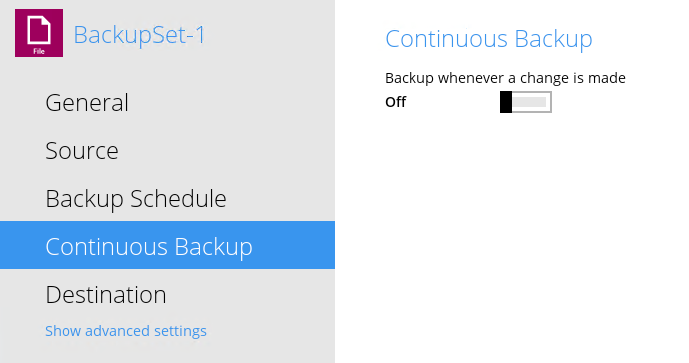Screen dimensions: 689x363
Task: Click the Off status label
Action: (395, 102)
